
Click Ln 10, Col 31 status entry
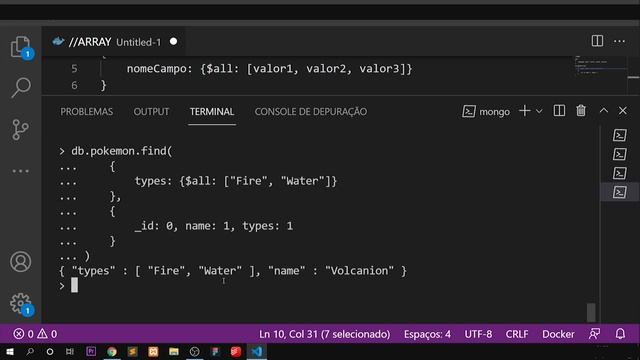point(324,334)
